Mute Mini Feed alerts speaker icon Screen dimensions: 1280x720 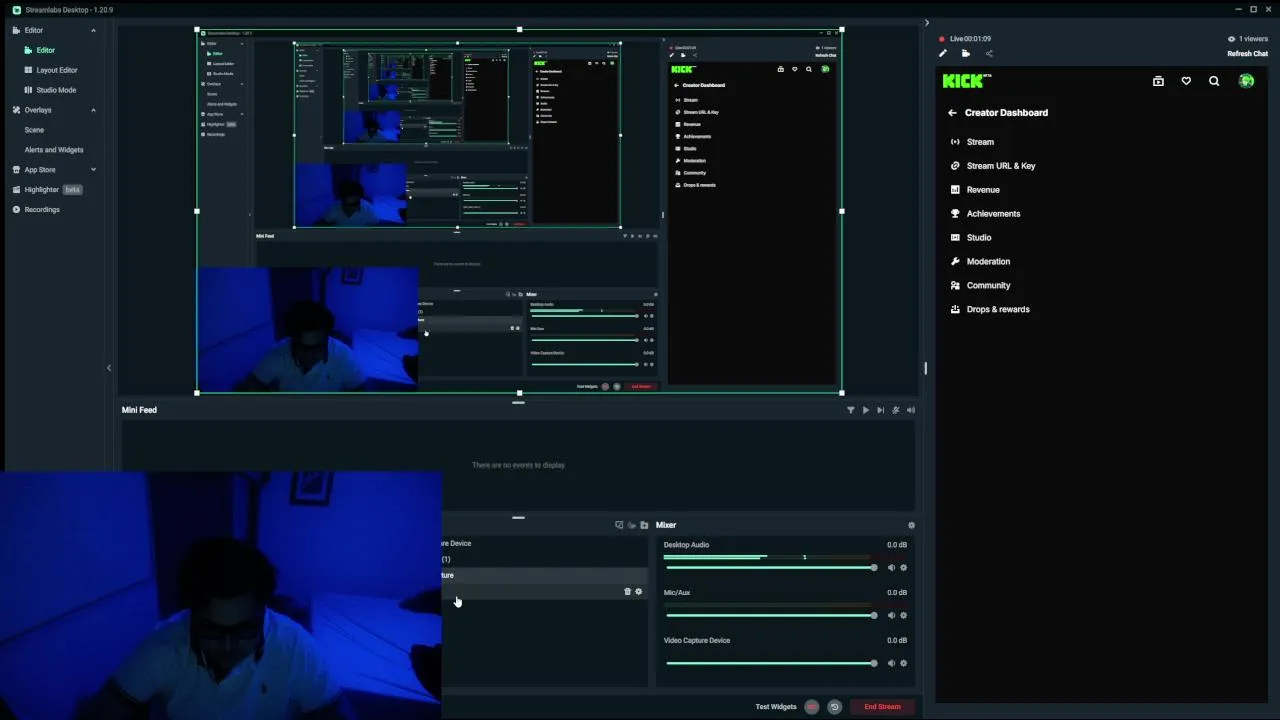[910, 410]
